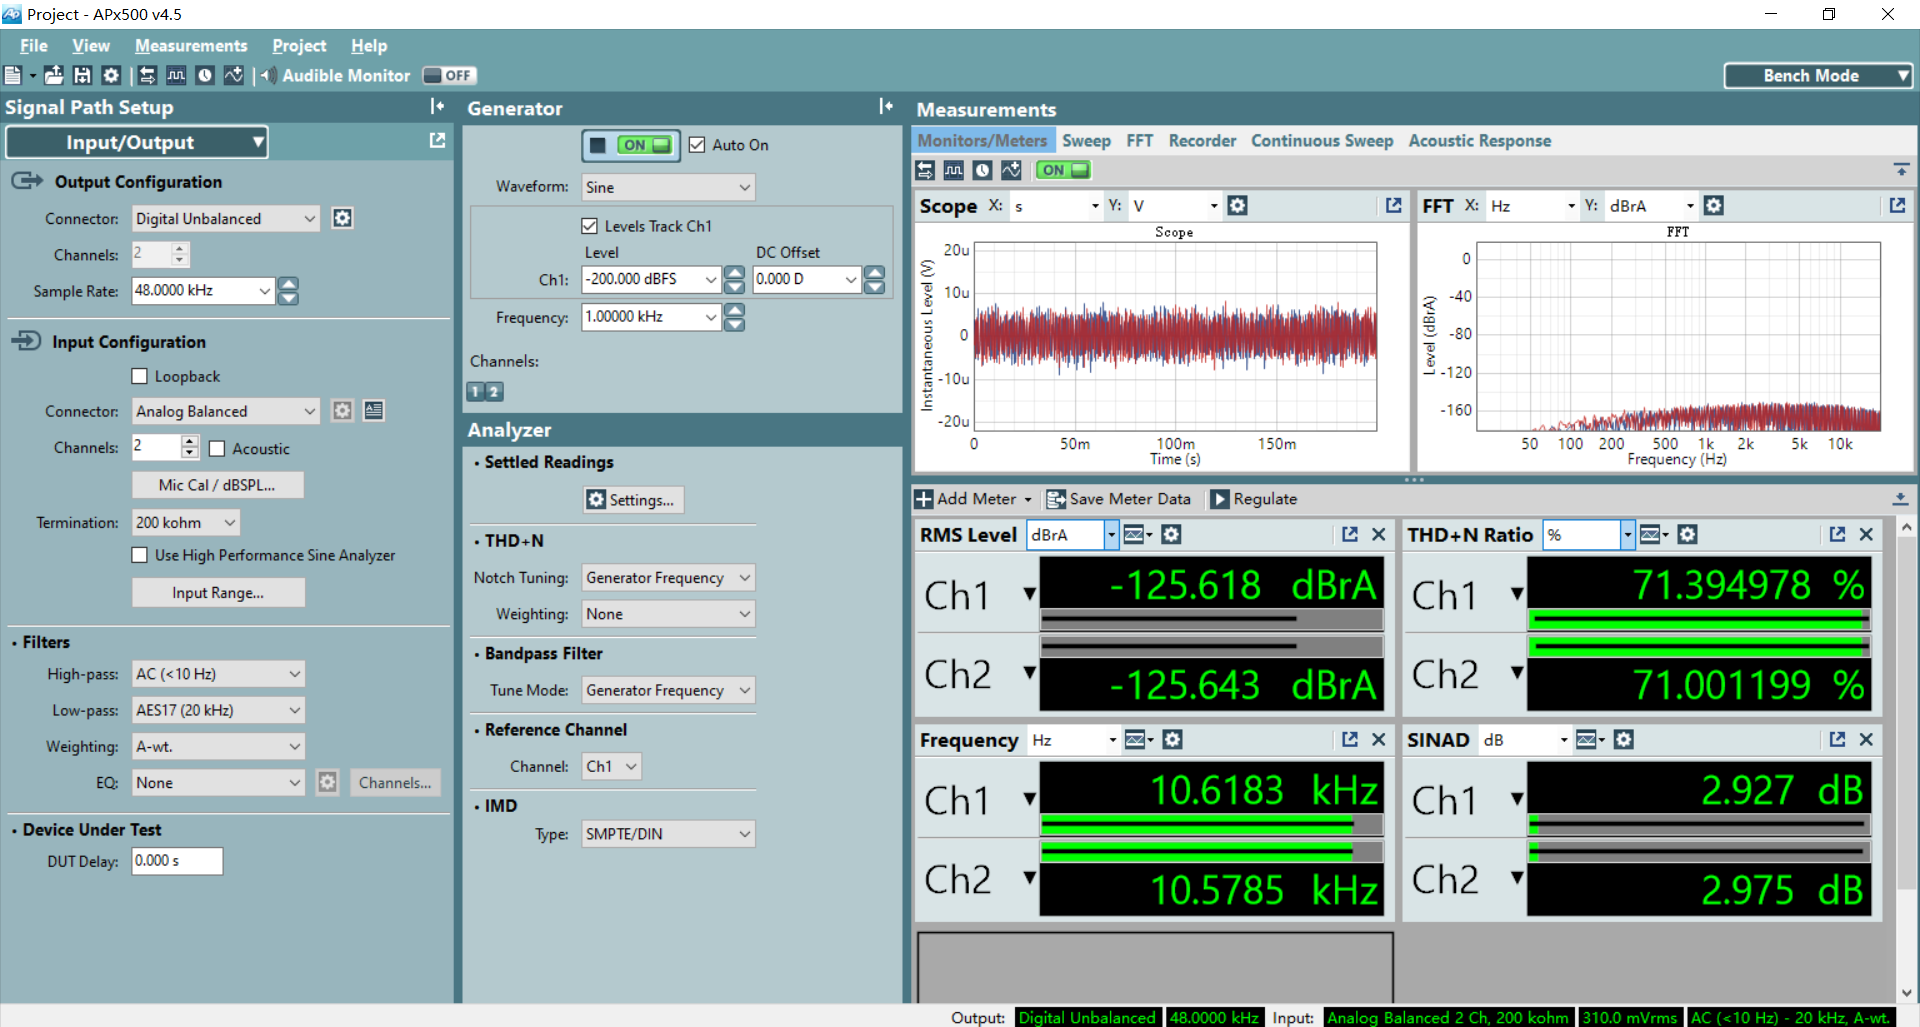
Task: Click the DUT Delay input field
Action: (177, 861)
